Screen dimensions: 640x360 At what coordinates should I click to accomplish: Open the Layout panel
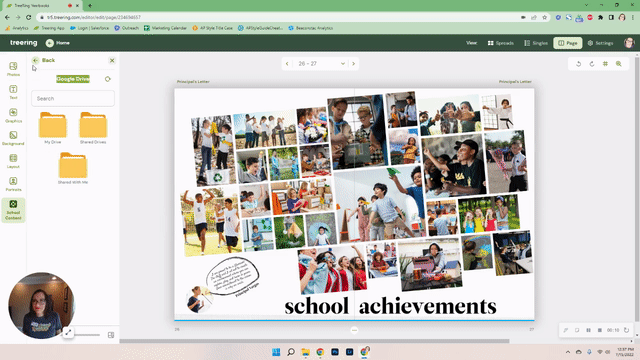tap(13, 161)
